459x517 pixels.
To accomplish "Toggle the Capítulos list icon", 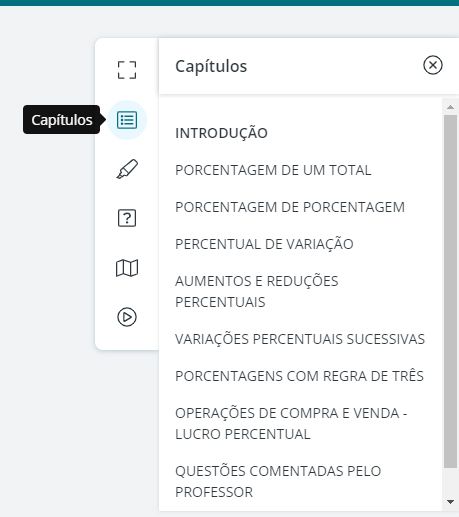I will [127, 120].
